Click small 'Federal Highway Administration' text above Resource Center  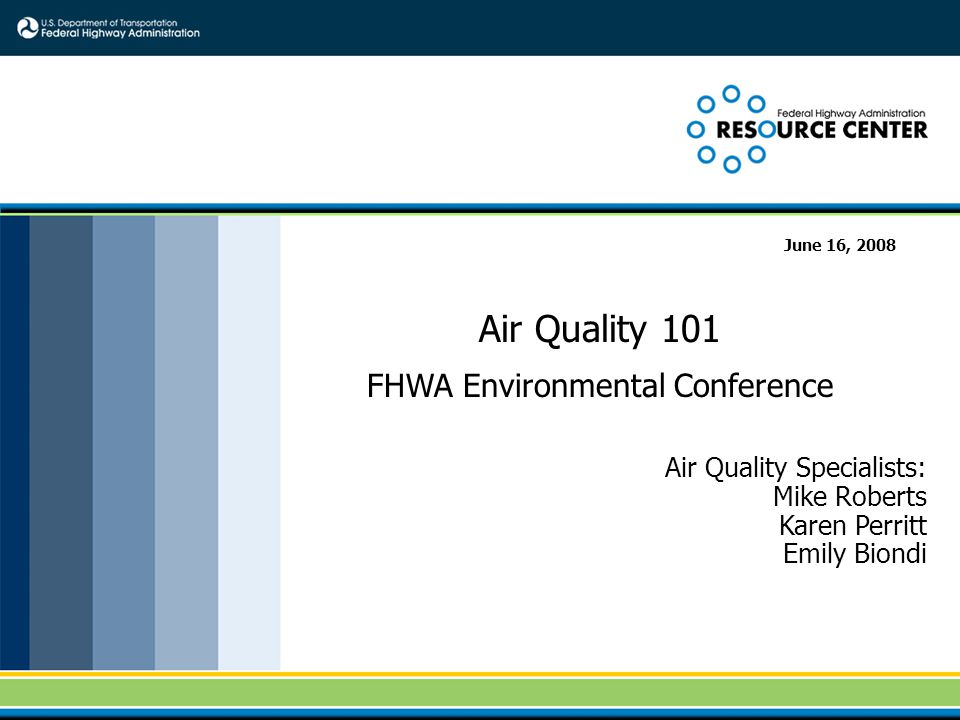(x=851, y=113)
